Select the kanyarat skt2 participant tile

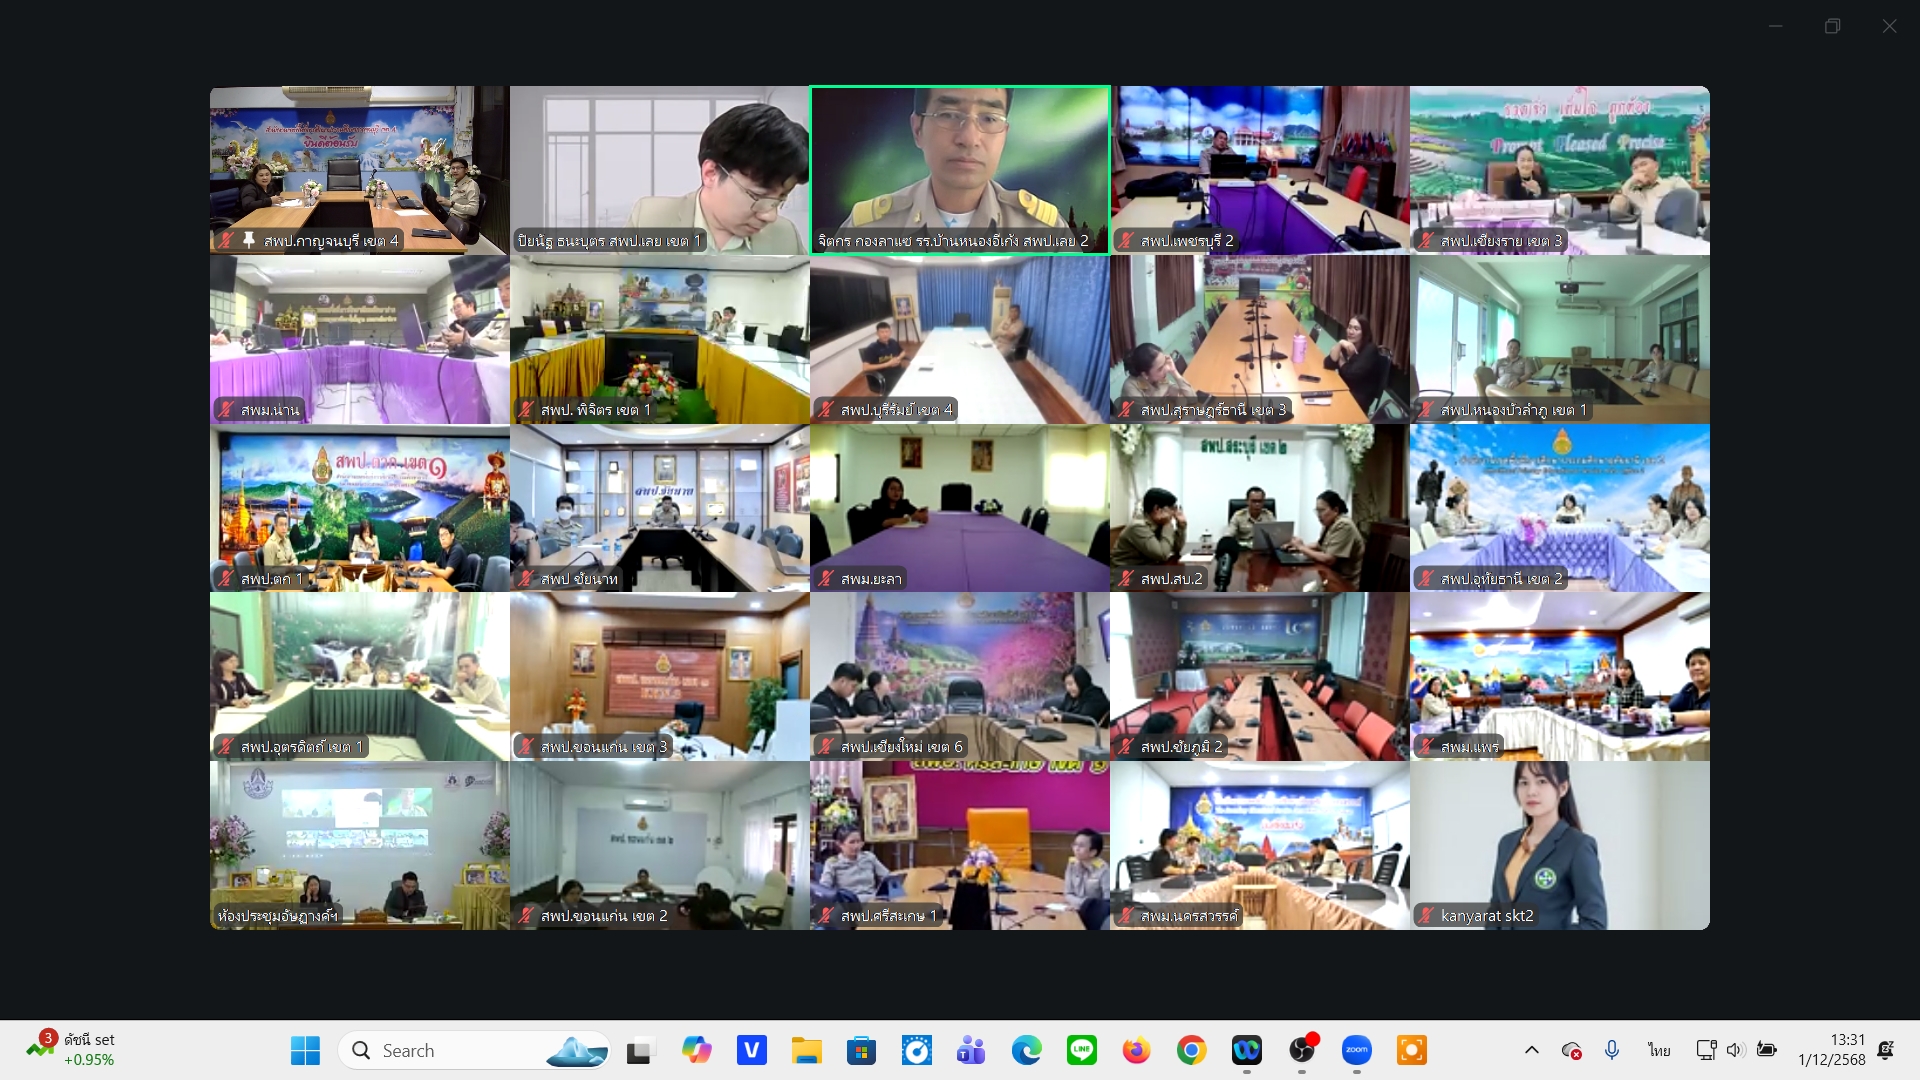1559,846
